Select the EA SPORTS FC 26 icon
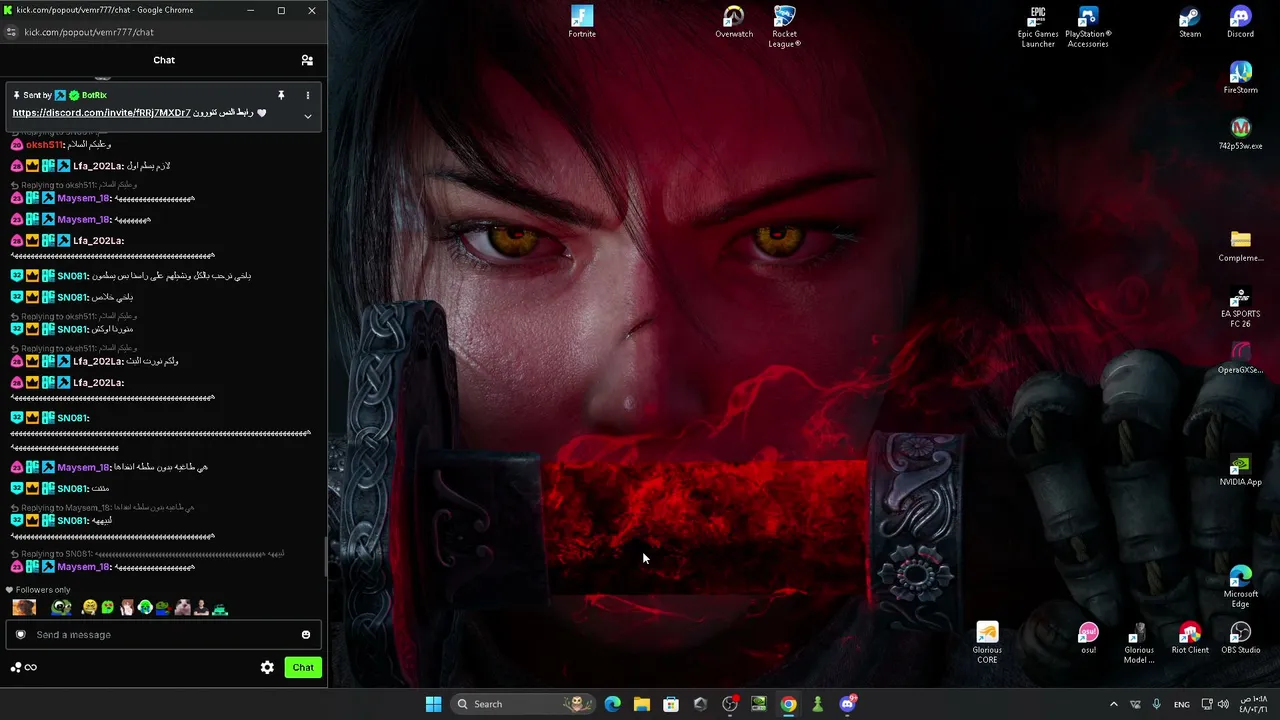The image size is (1280, 720). [x=1241, y=307]
